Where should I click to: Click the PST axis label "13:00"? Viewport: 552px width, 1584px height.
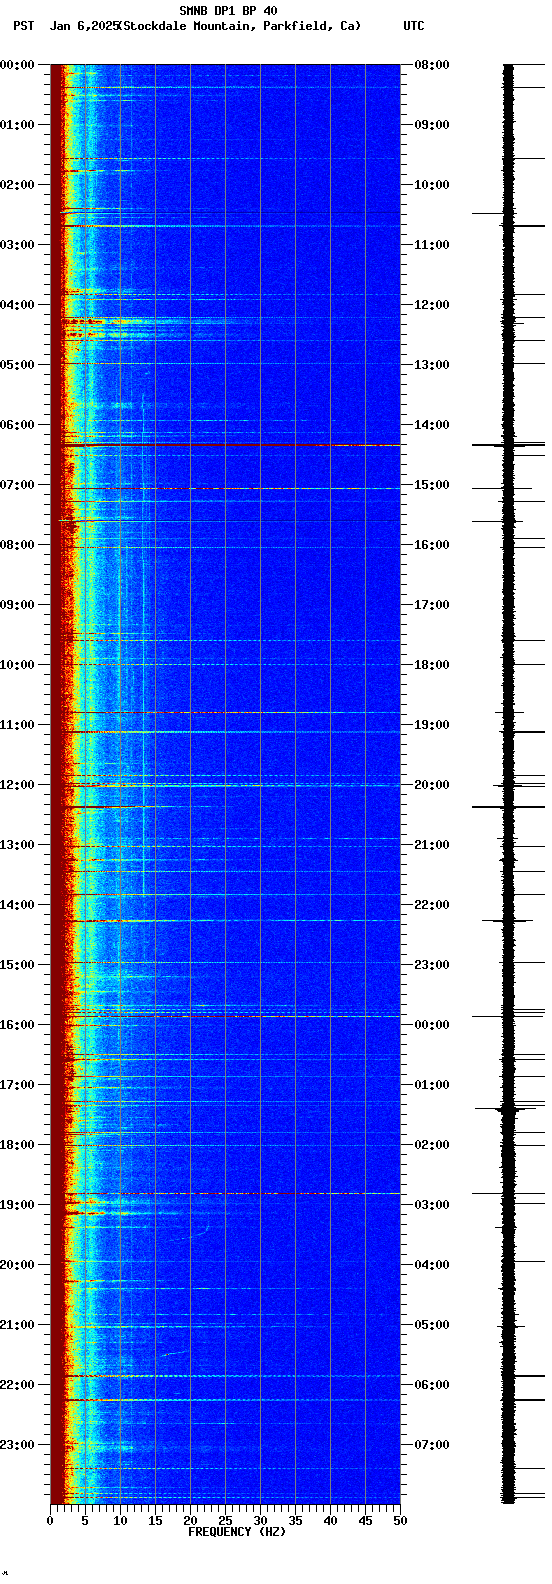point(17,845)
